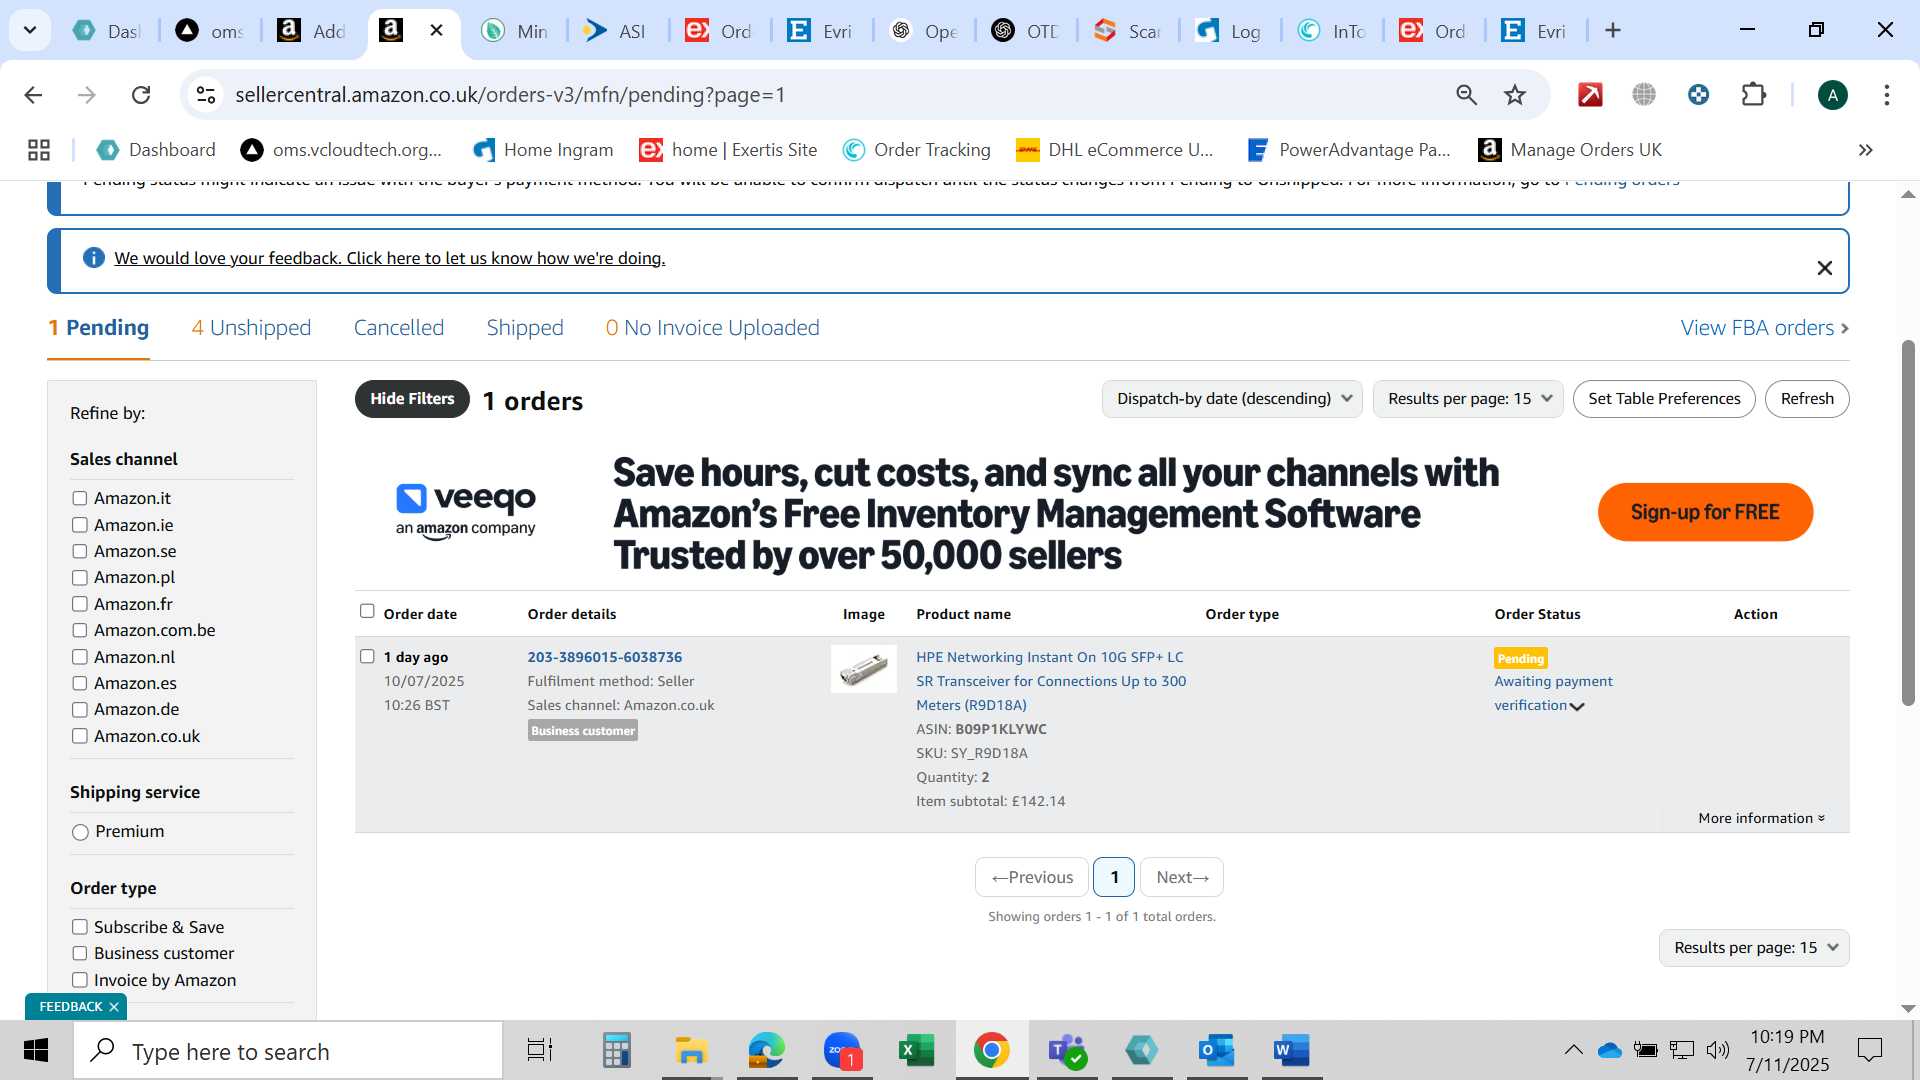Toggle the Amazon.se sales channel checkbox

(80, 551)
